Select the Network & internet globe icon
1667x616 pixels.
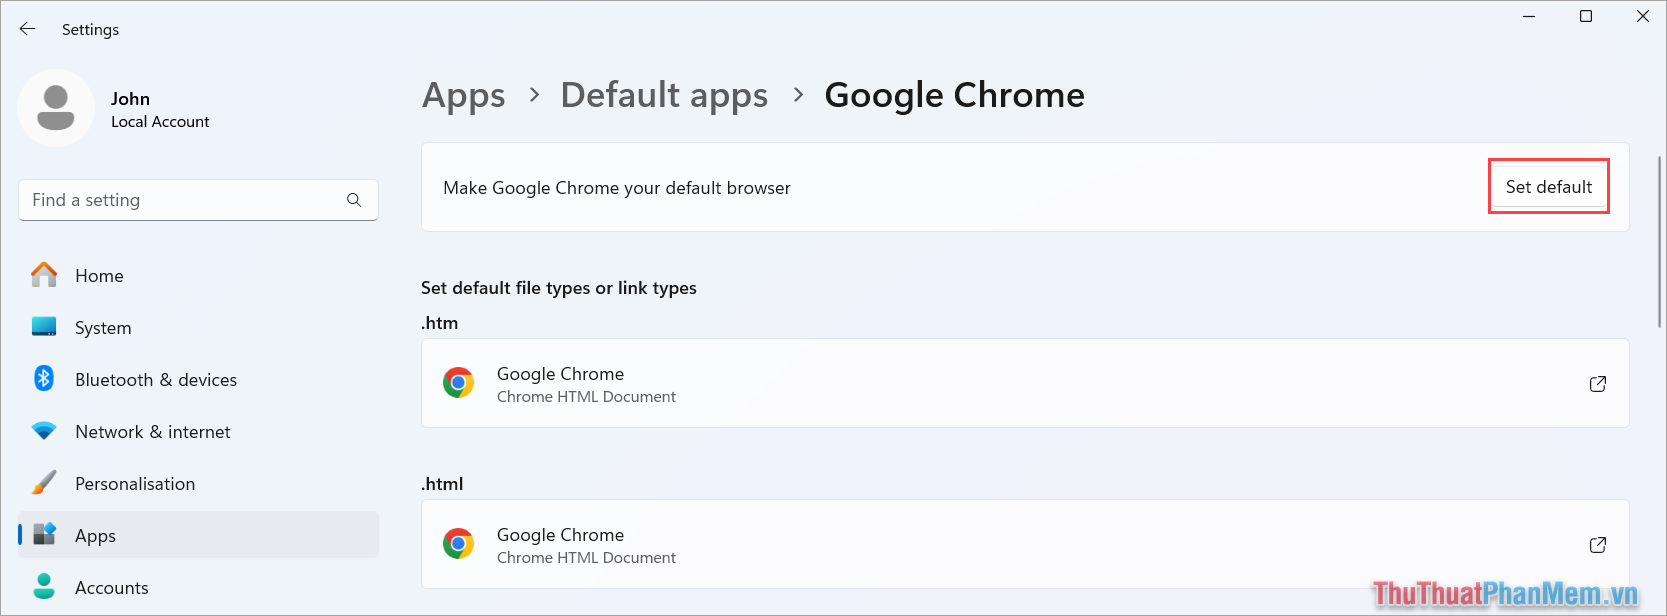tap(44, 431)
